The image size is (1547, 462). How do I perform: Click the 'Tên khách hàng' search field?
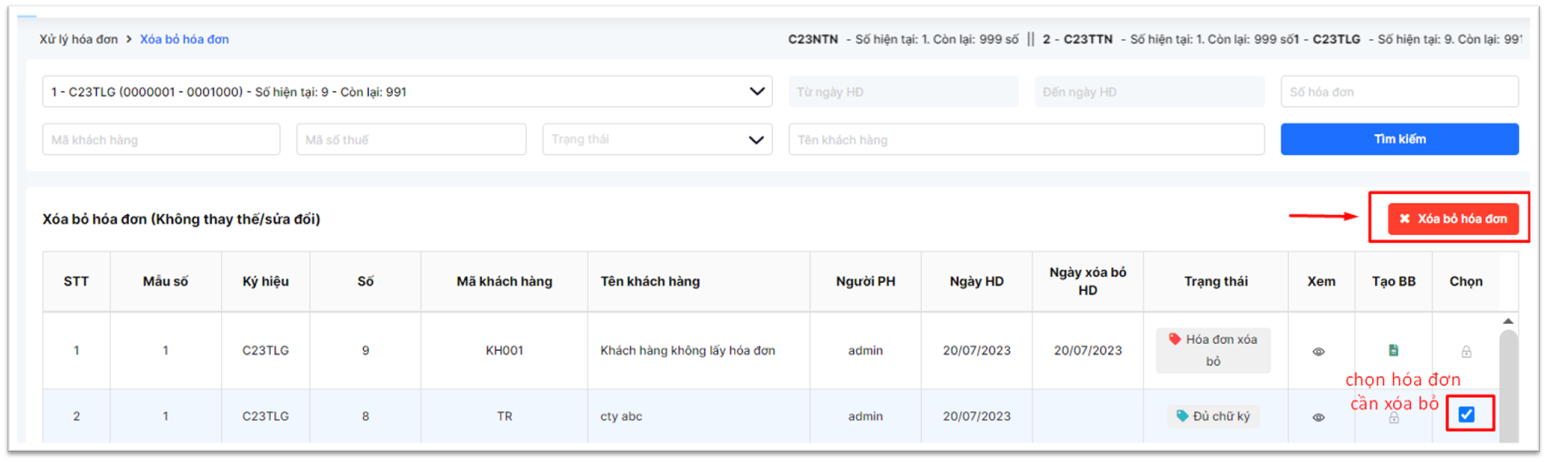point(1026,140)
